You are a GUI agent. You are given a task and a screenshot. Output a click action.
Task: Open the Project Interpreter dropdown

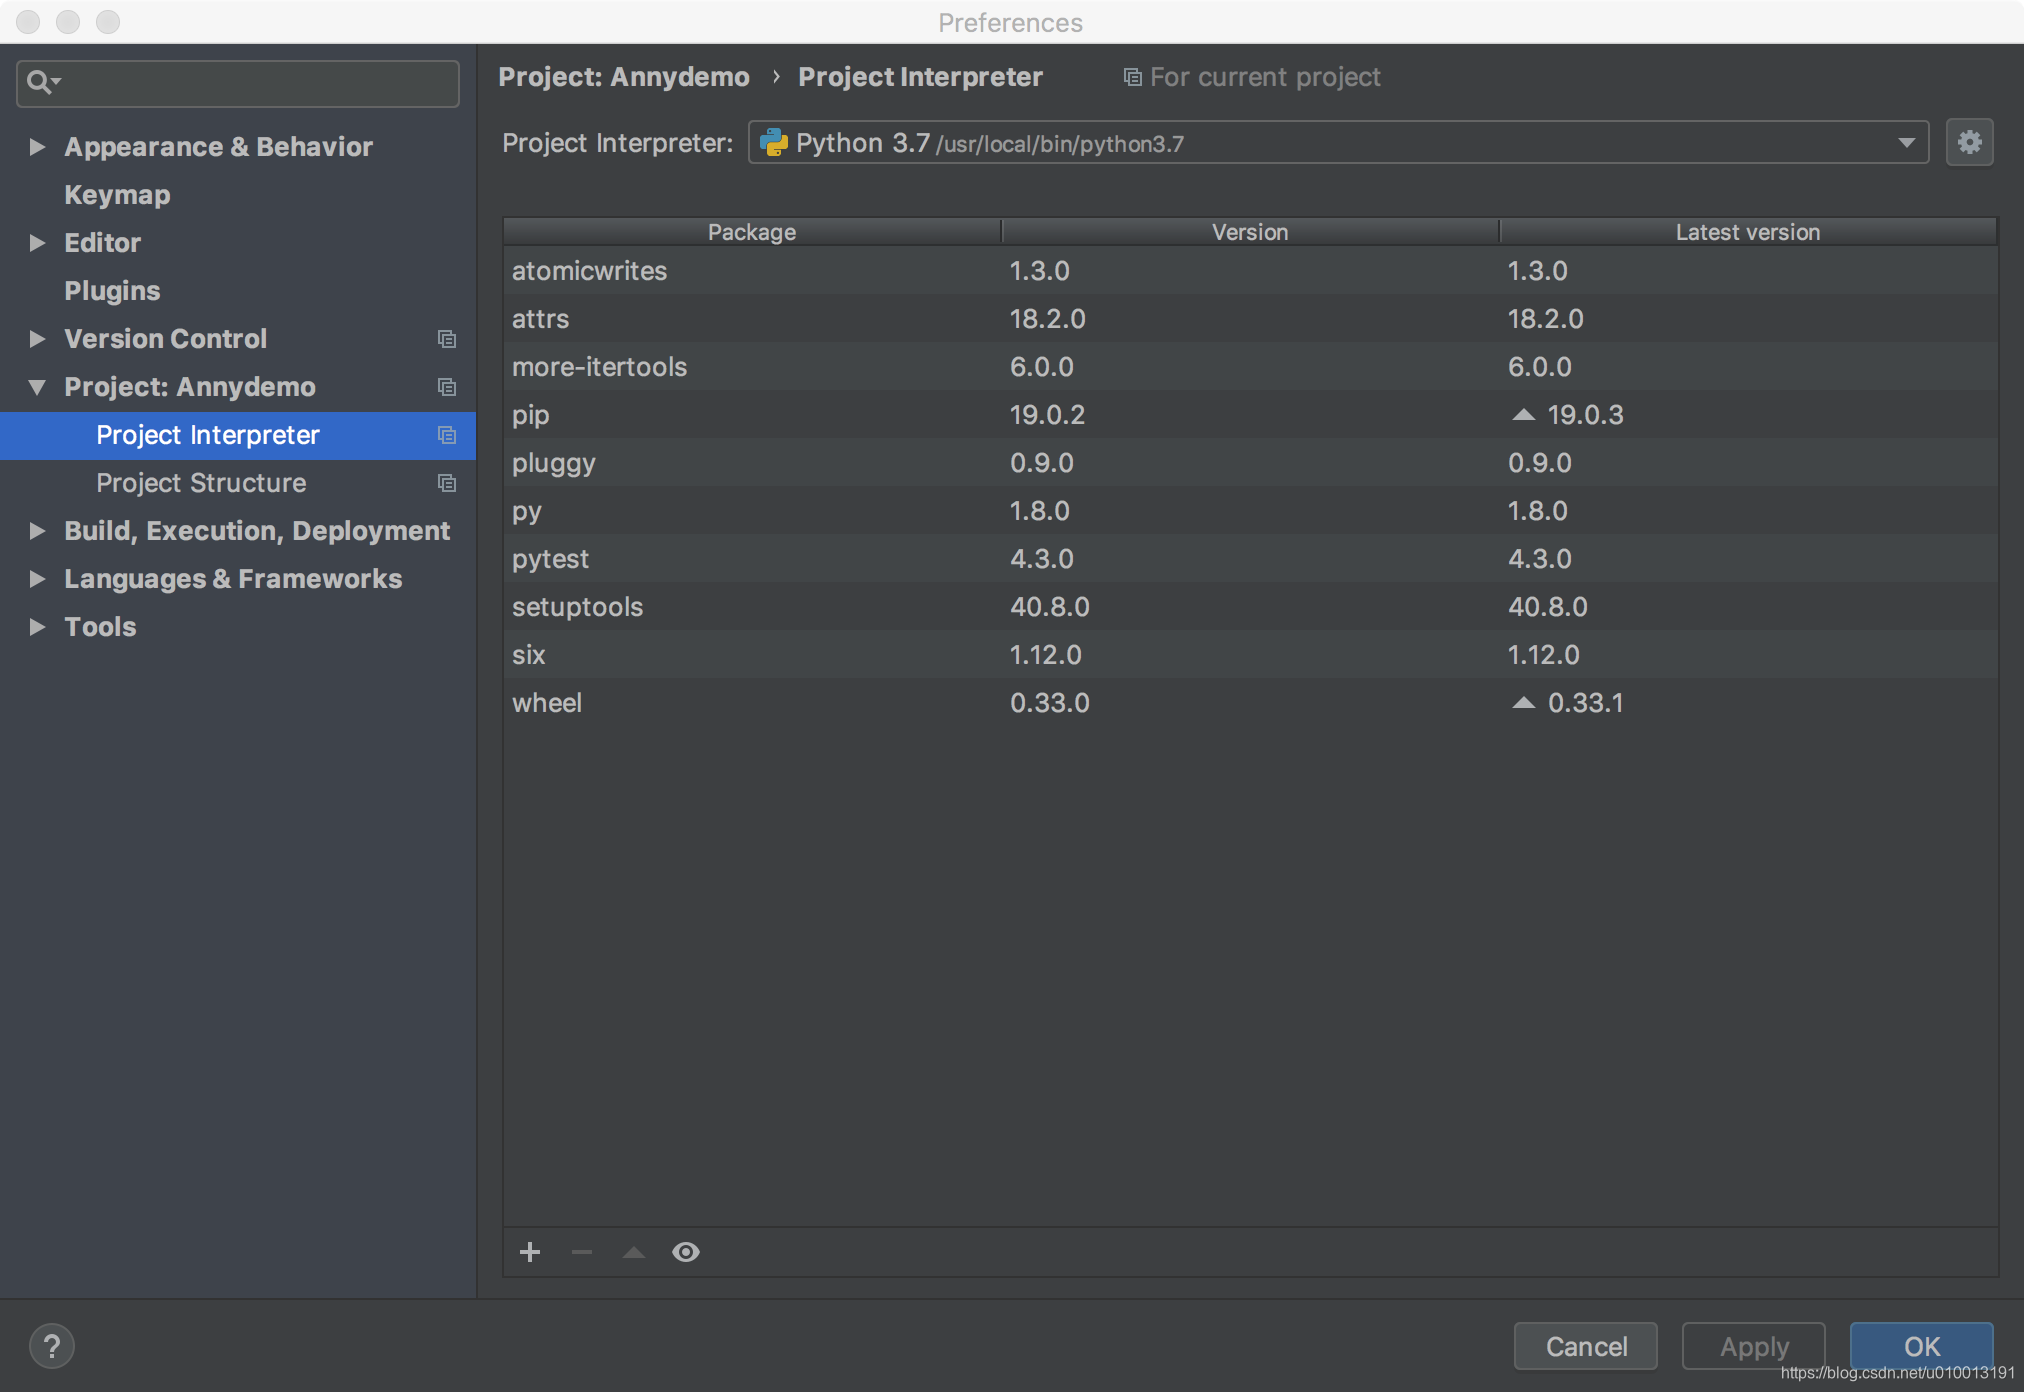coord(1906,143)
